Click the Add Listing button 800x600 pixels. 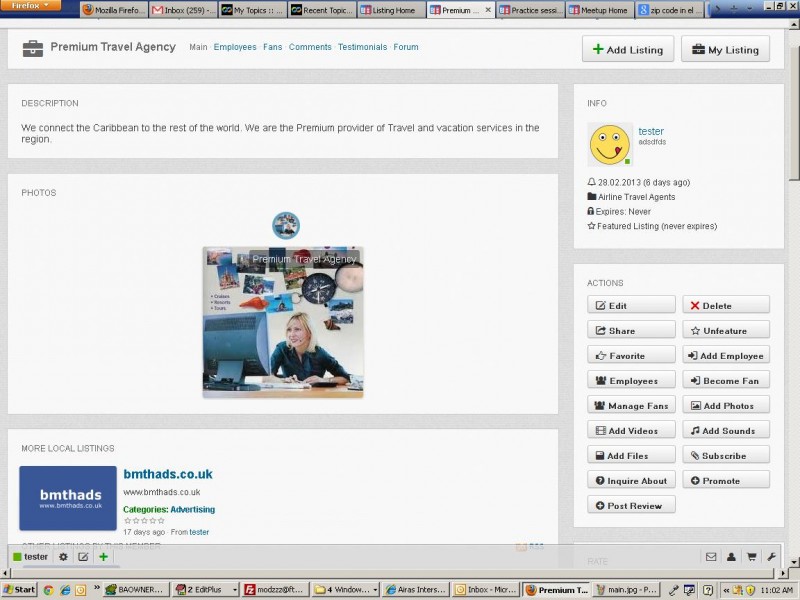tap(628, 49)
